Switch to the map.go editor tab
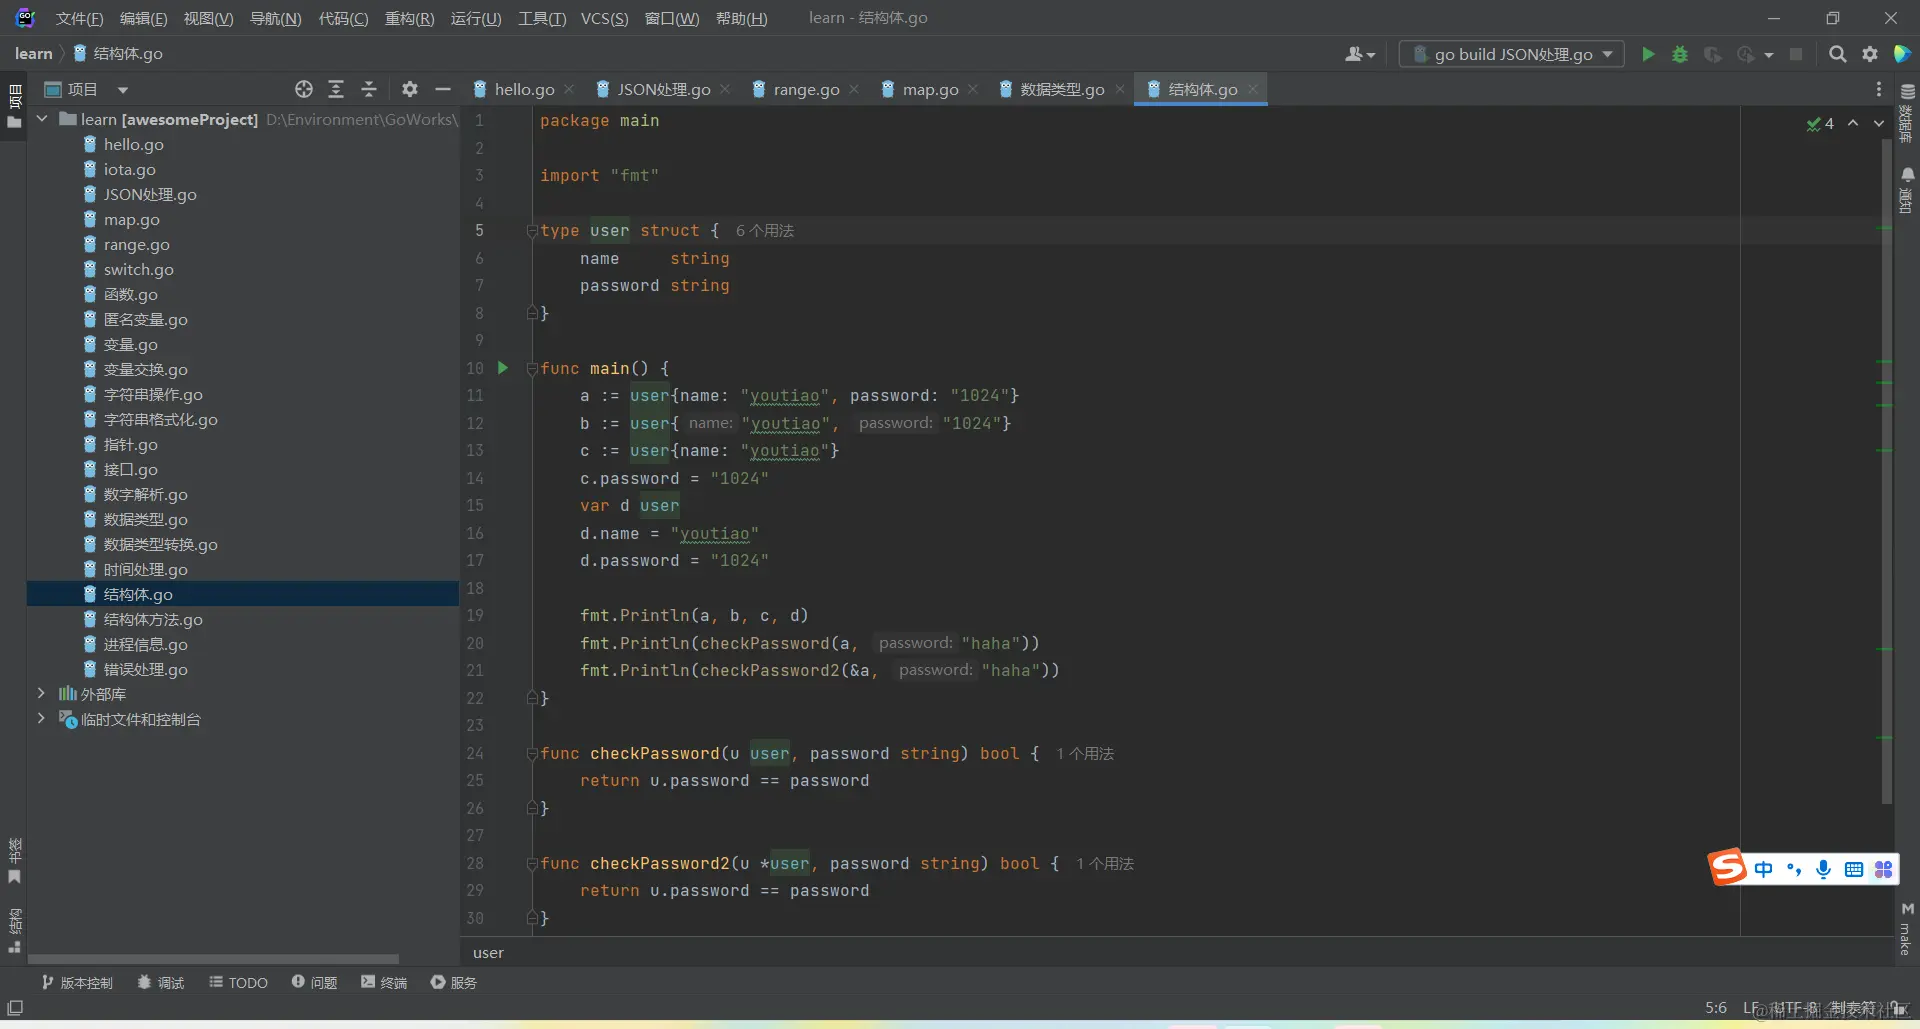 [x=929, y=89]
